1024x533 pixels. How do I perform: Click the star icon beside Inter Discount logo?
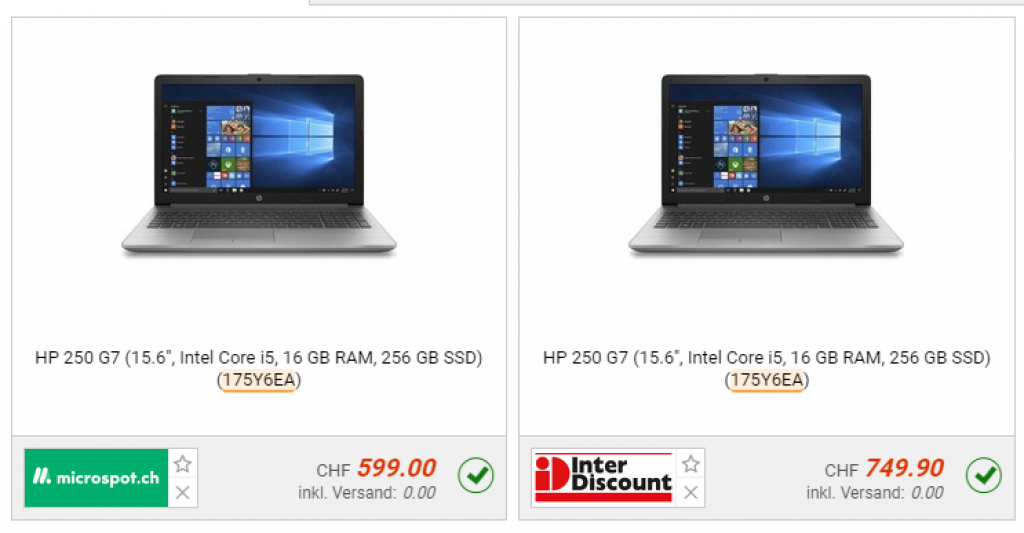[691, 464]
